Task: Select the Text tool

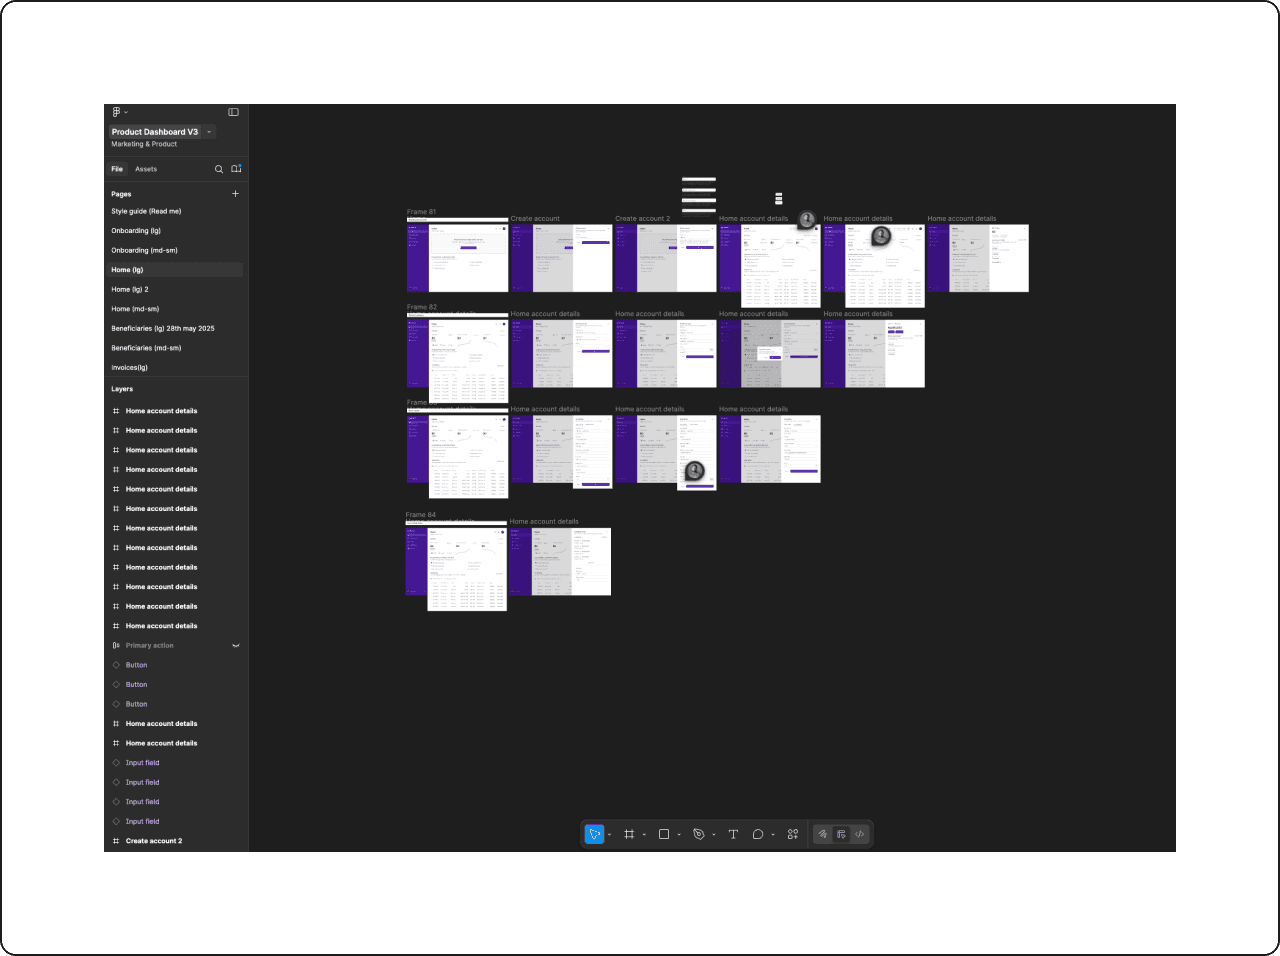Action: pyautogui.click(x=733, y=834)
